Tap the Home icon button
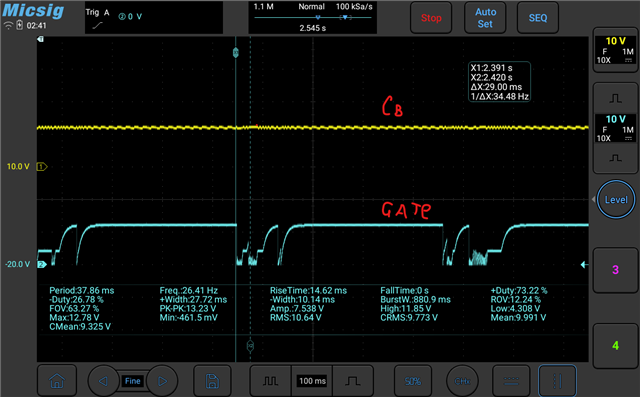Screen dimensions: 640x397 point(57,381)
